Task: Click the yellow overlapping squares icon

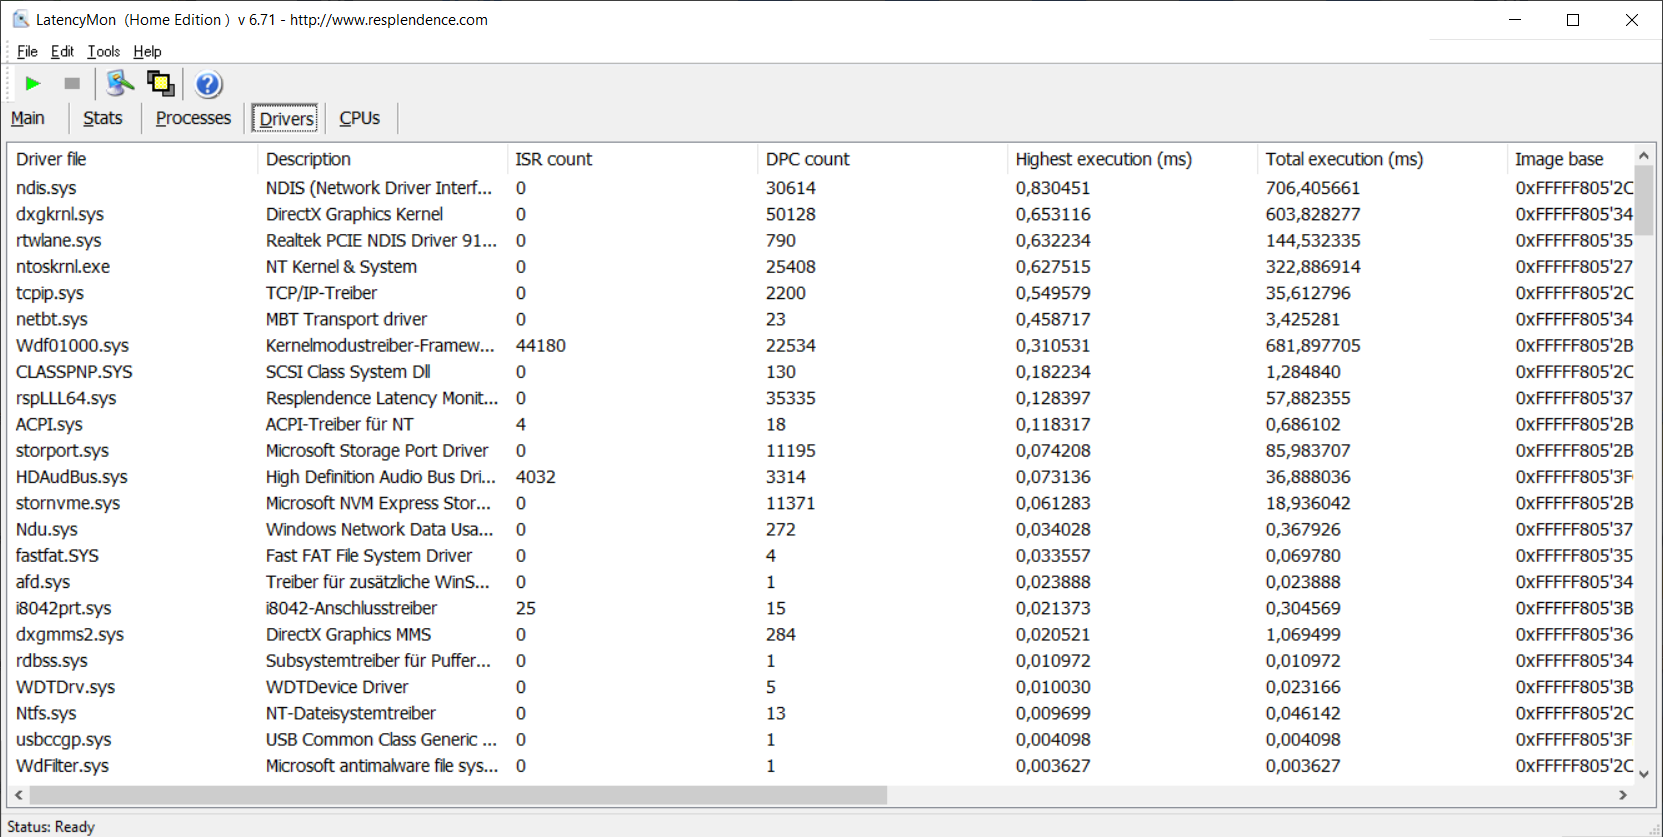Action: coord(160,84)
